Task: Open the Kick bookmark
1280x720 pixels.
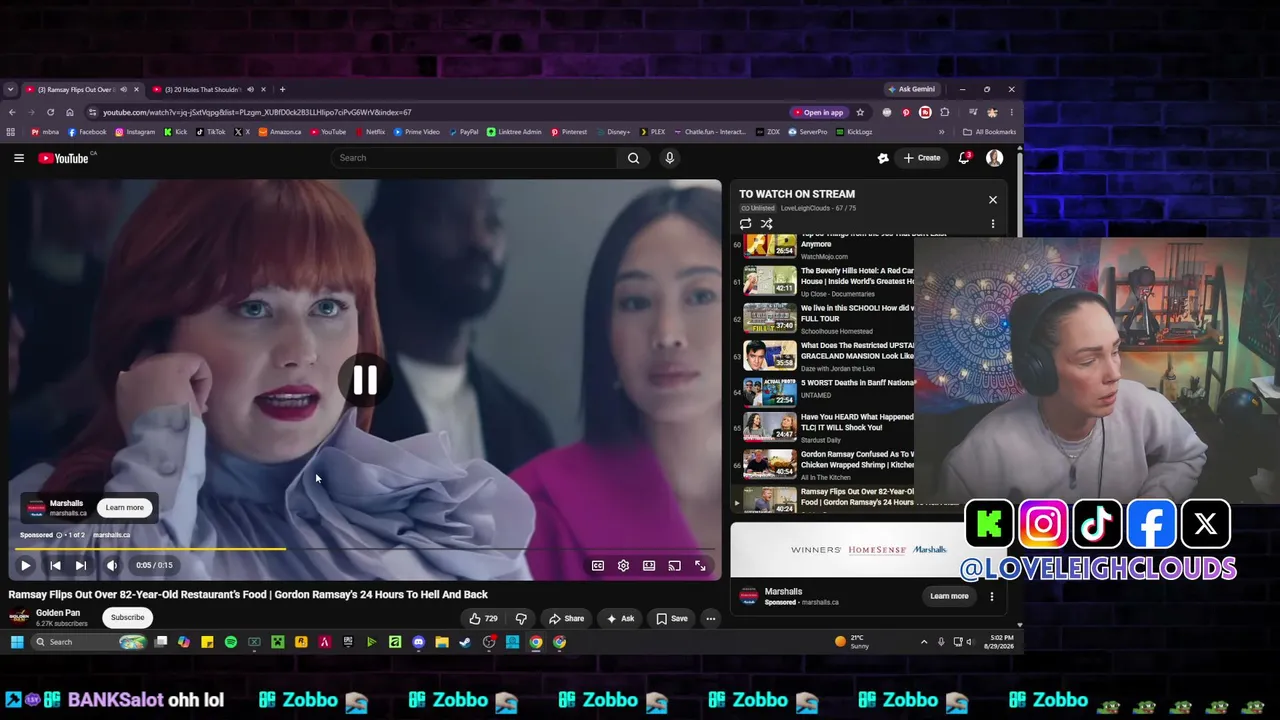Action: 176,132
